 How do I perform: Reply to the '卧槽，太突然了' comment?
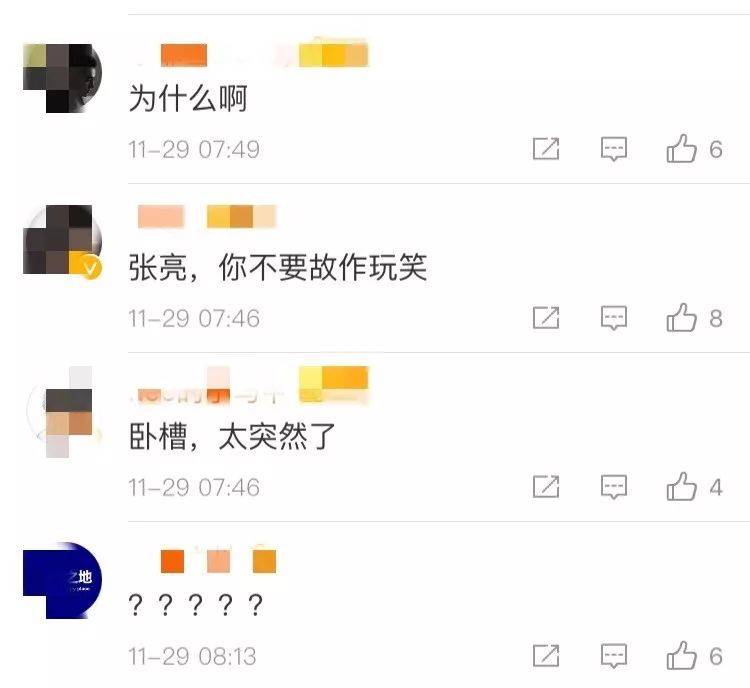tap(614, 487)
